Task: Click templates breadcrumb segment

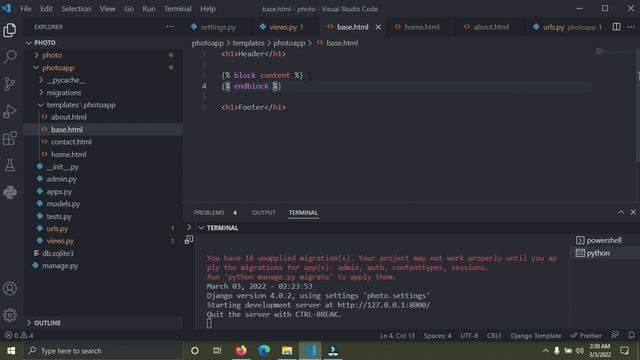Action: click(x=248, y=43)
